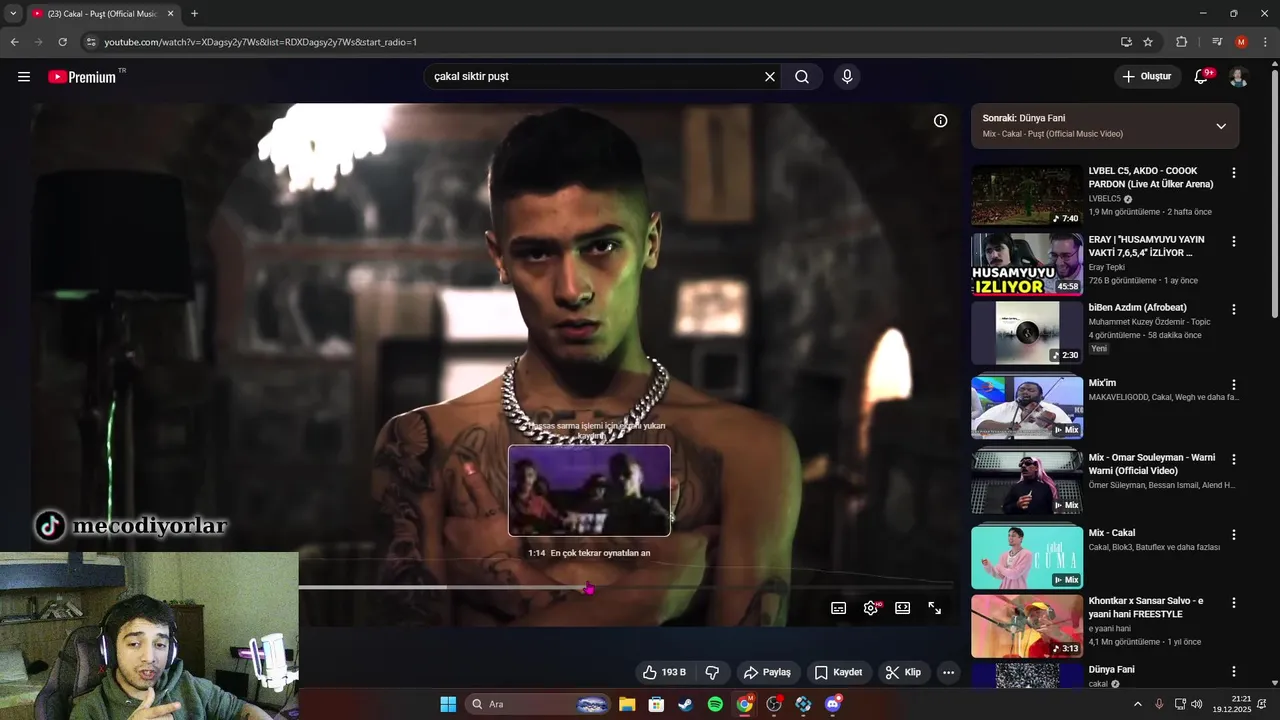The height and width of the screenshot is (720, 1280).
Task: Click the seek preview thumbnail at 1:14
Action: pos(589,490)
